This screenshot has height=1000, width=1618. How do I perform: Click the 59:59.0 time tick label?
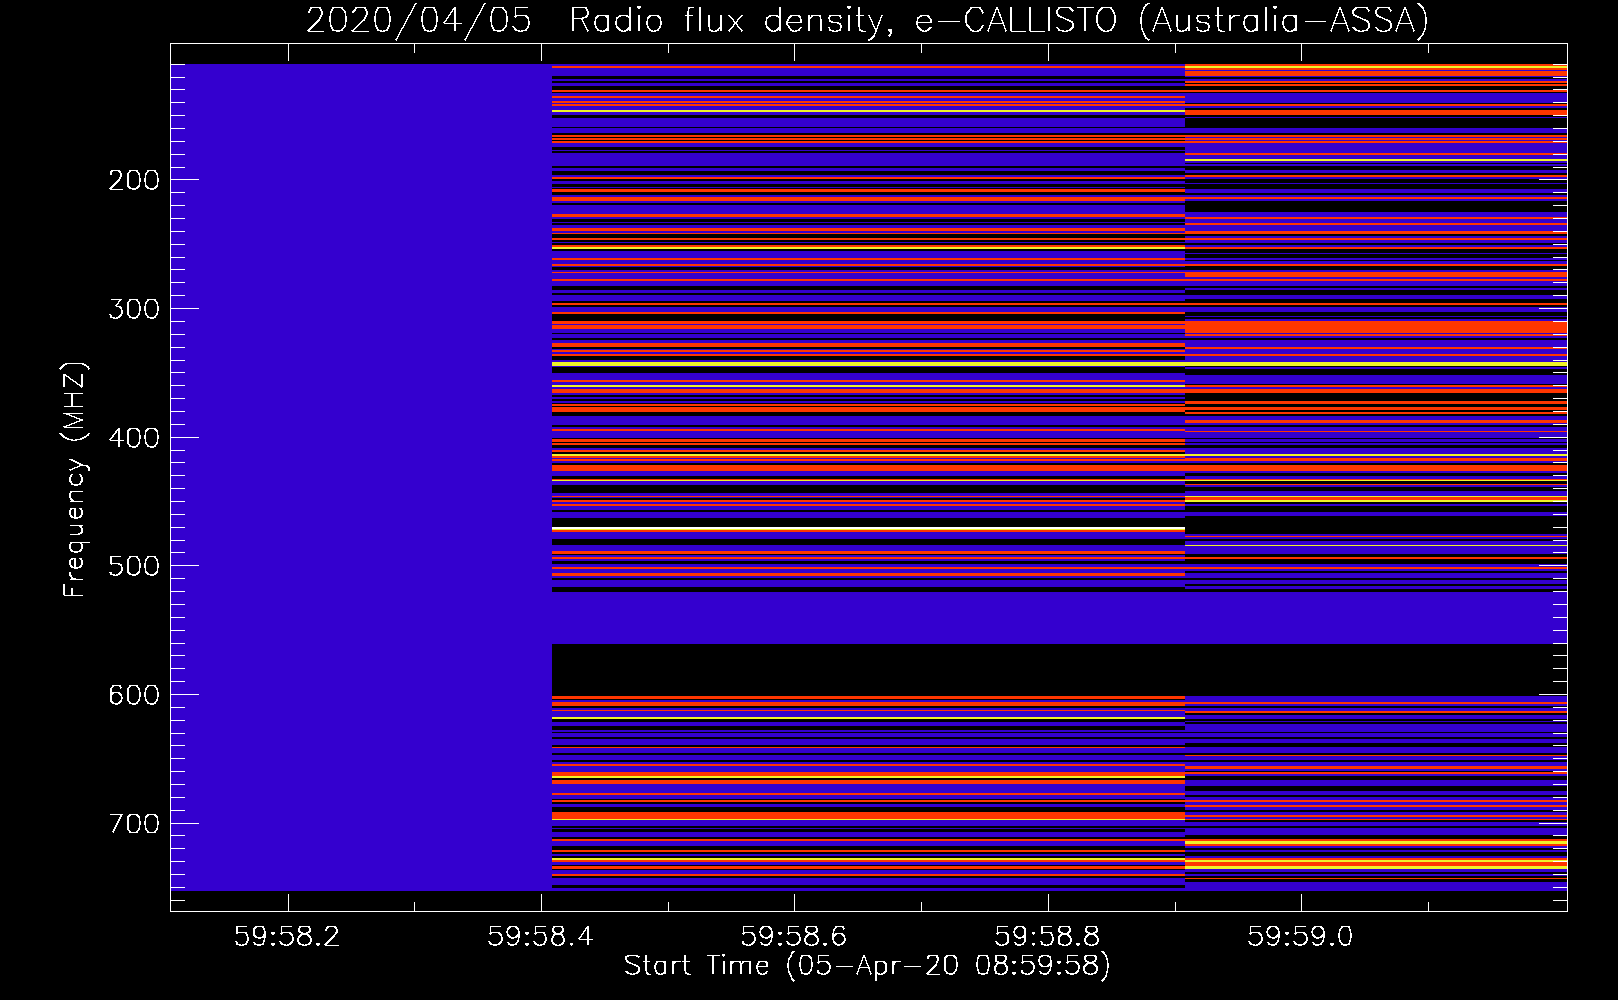[1300, 936]
